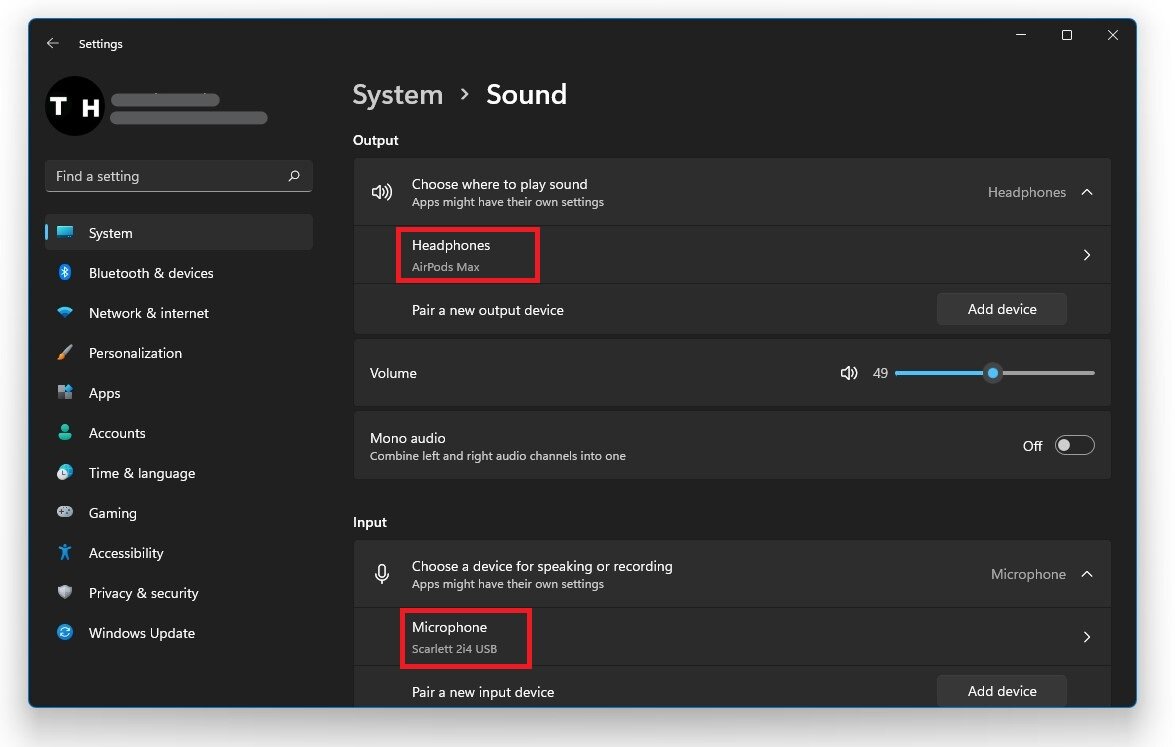Open AirPods Max headphones properties
The image size is (1175, 747).
(1087, 255)
